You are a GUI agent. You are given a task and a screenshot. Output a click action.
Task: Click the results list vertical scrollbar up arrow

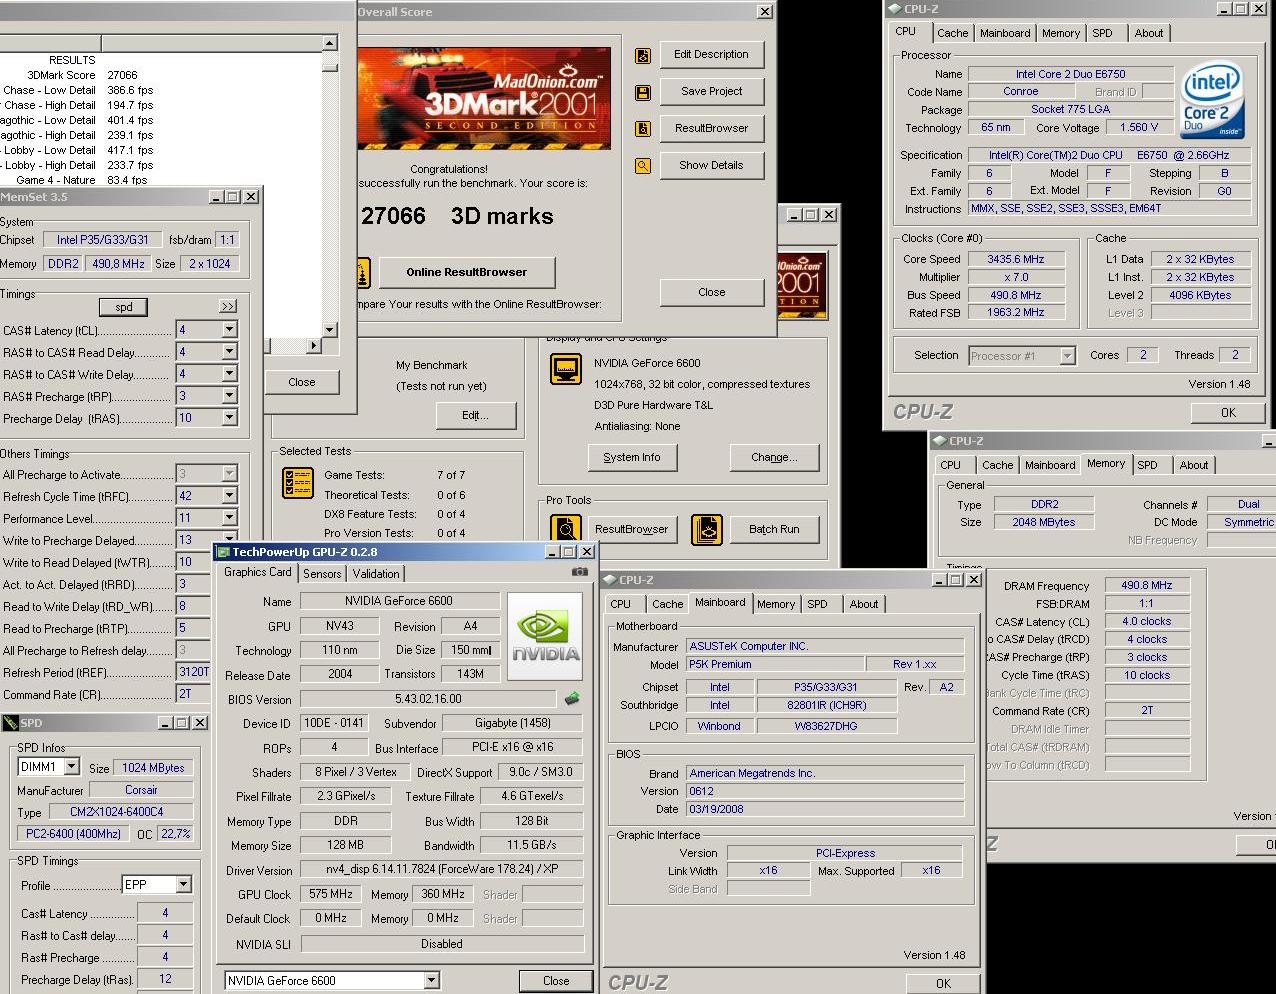(329, 43)
